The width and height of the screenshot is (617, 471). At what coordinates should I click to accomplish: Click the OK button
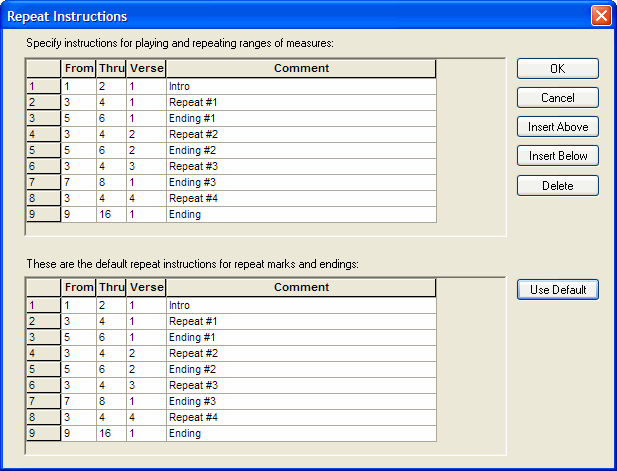click(x=557, y=69)
